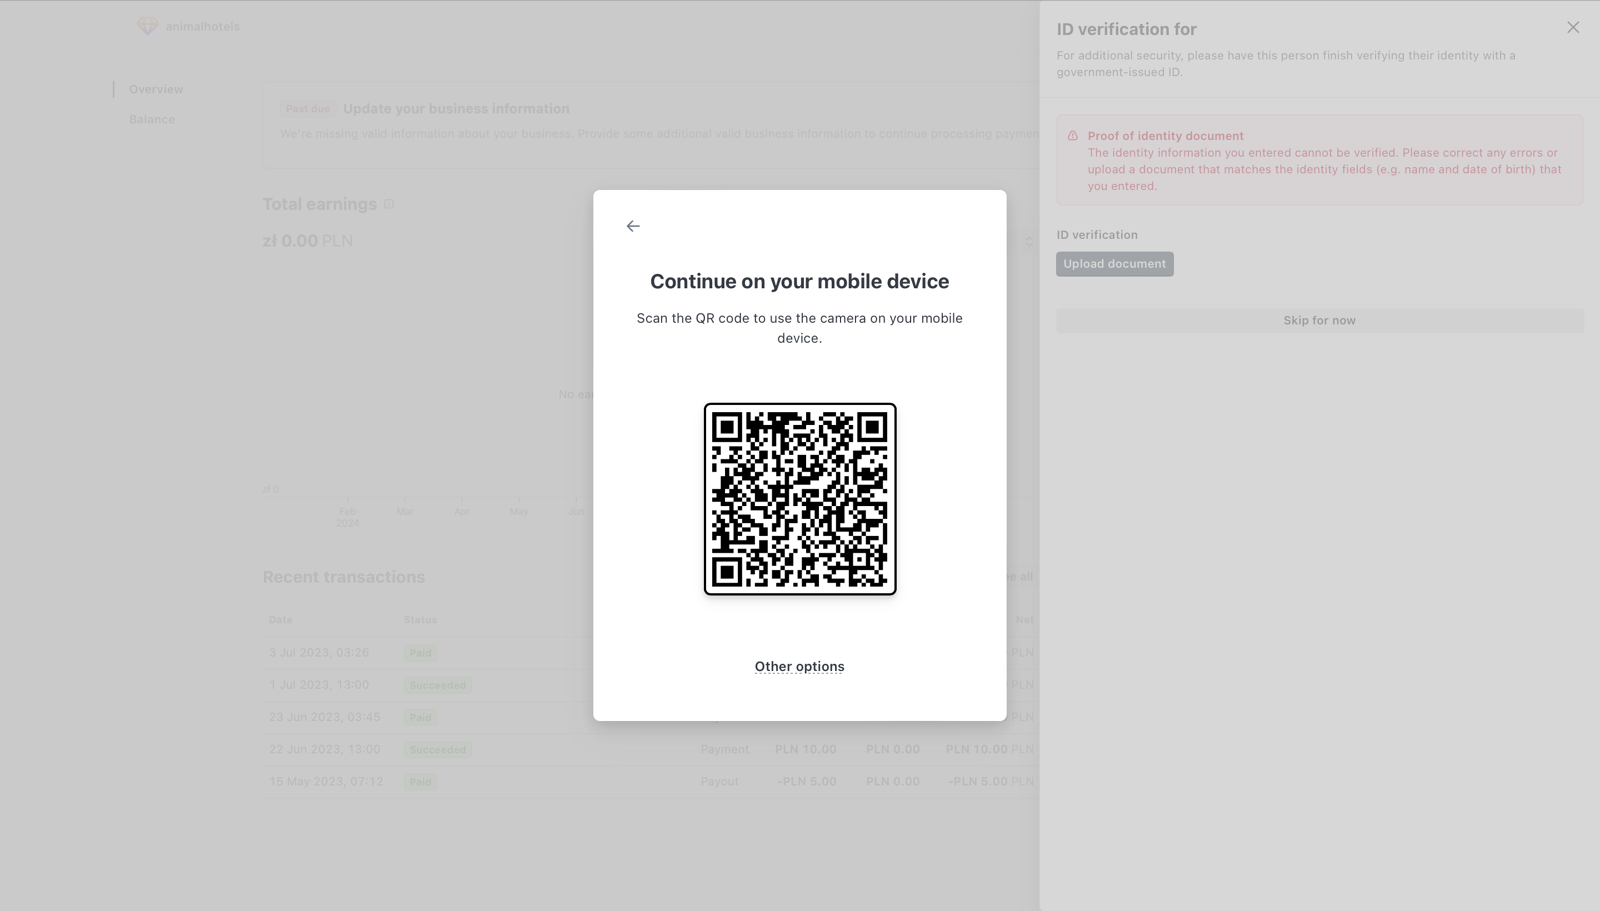This screenshot has width=1600, height=911.
Task: Click the warning icon beside Proof of identity
Action: 1073,136
